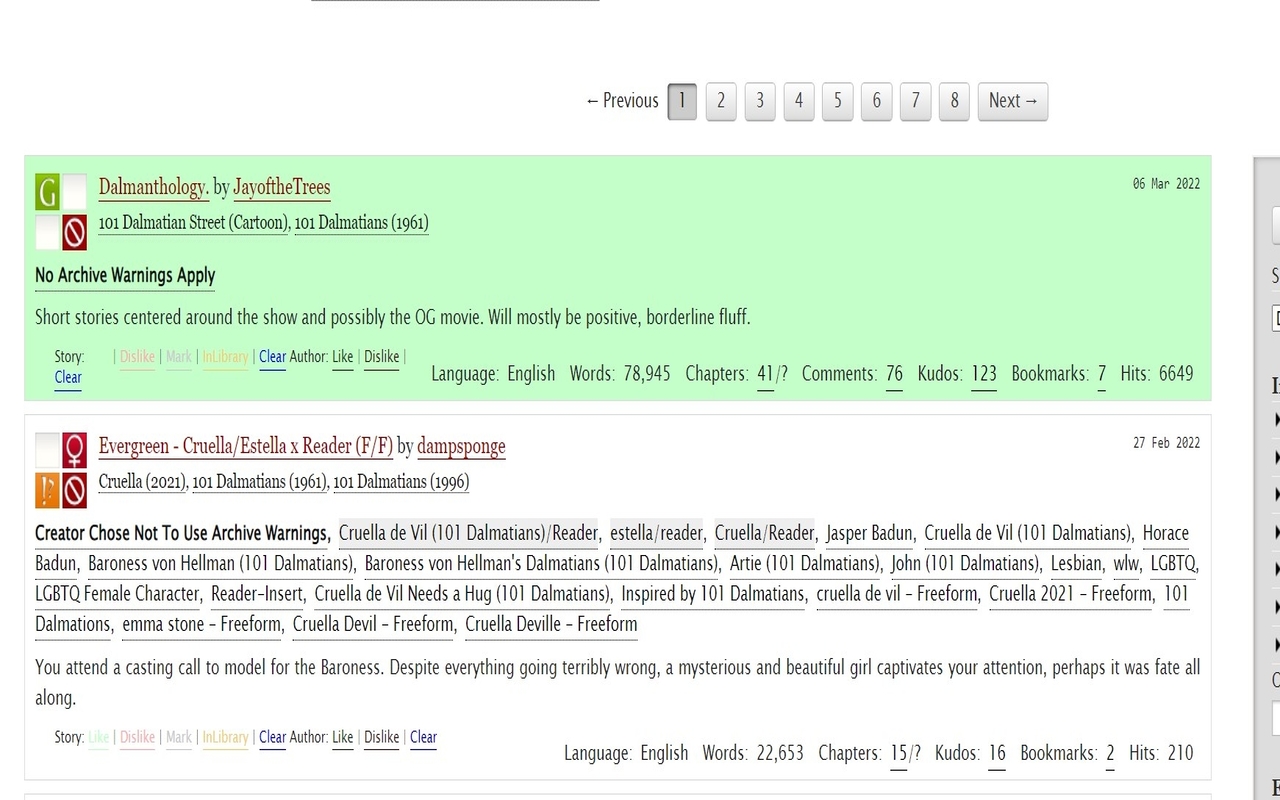Toggle InLibrary for Dalmanthology
Viewport: 1280px width, 800px height.
tap(225, 357)
